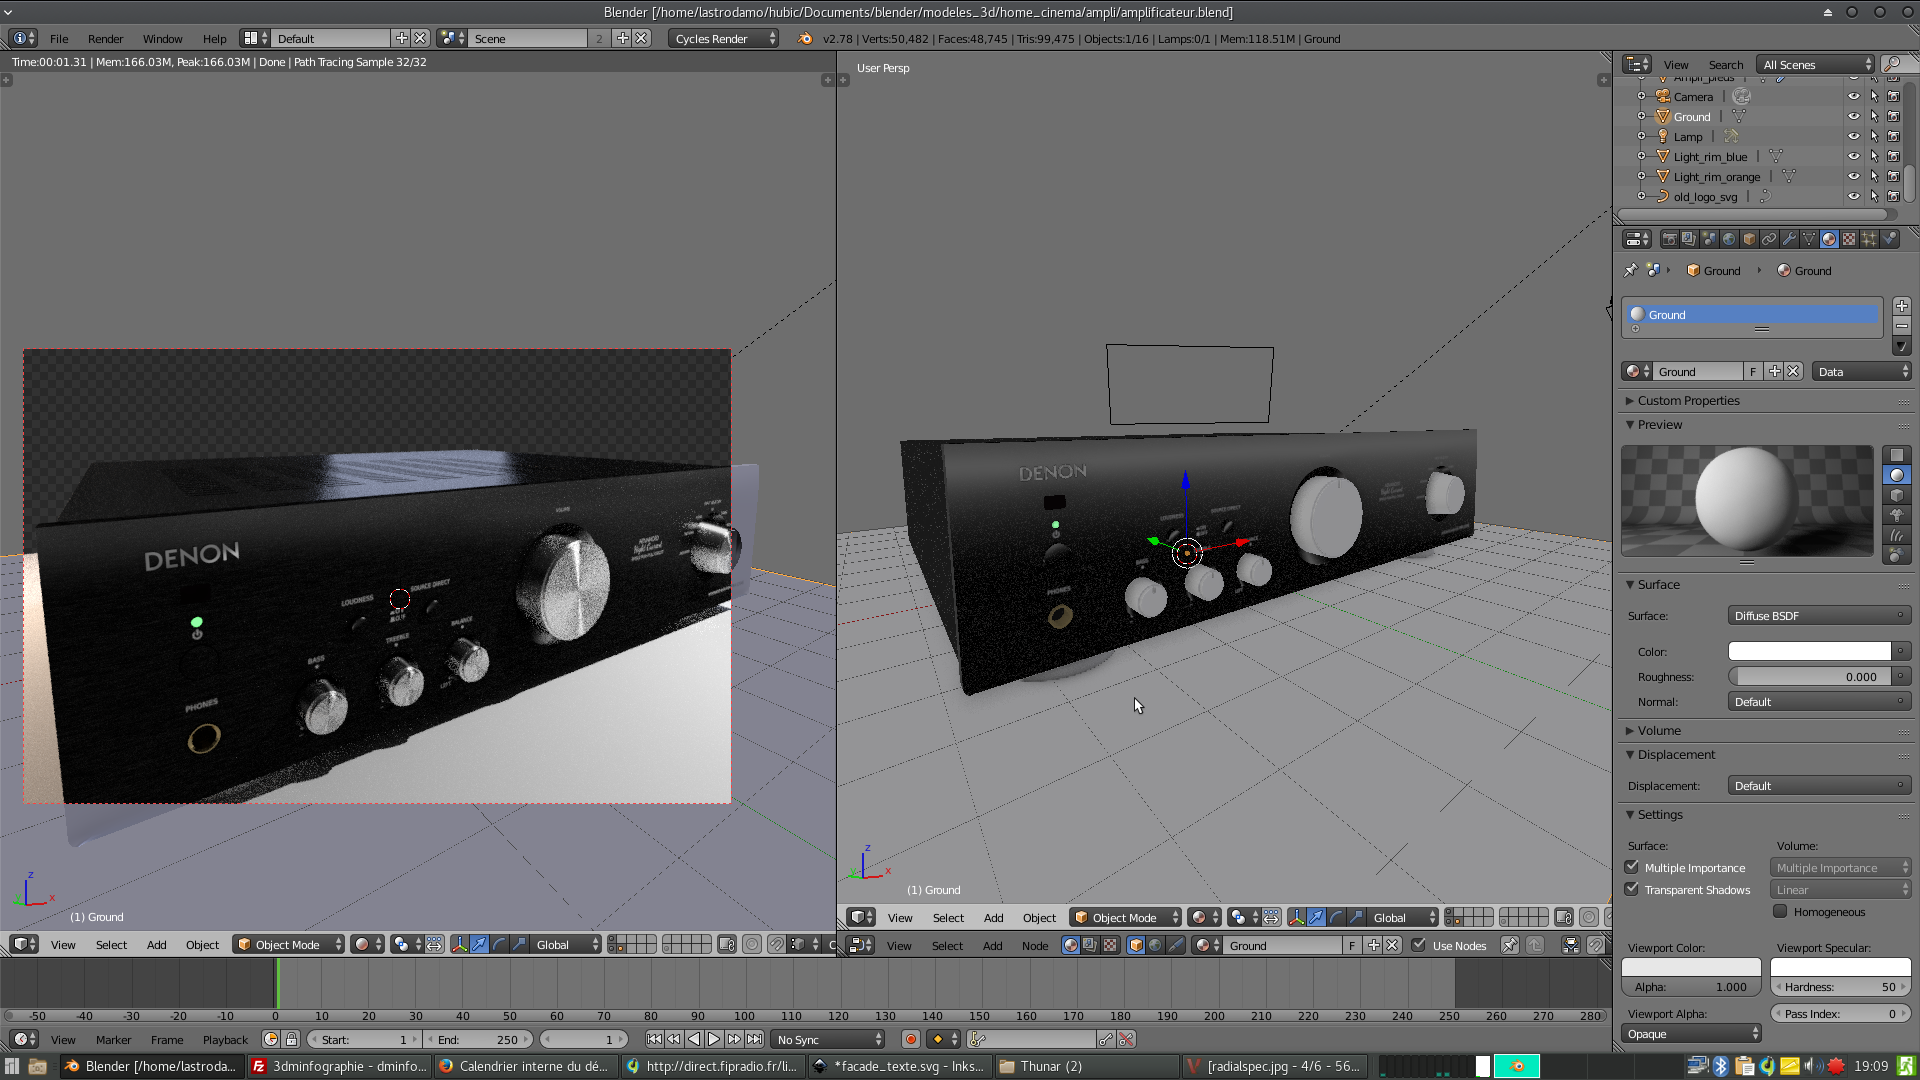Image resolution: width=1920 pixels, height=1080 pixels.
Task: Open the Opaque viewport alpha dropdown
Action: point(1691,1034)
